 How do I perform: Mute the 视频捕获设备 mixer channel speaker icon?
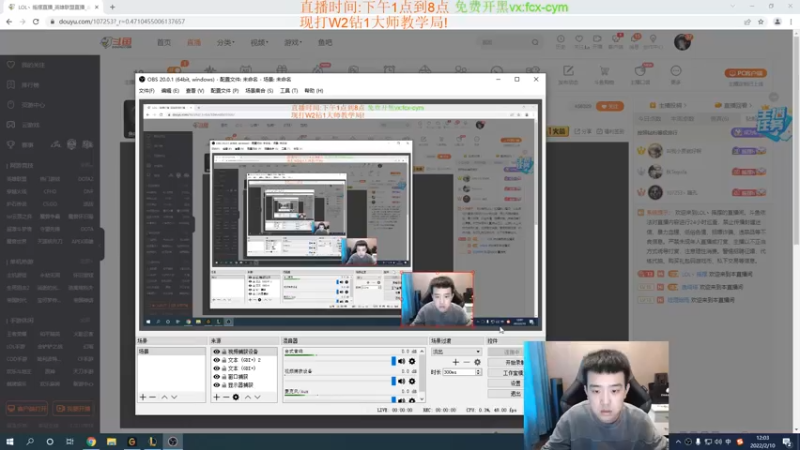click(x=402, y=381)
